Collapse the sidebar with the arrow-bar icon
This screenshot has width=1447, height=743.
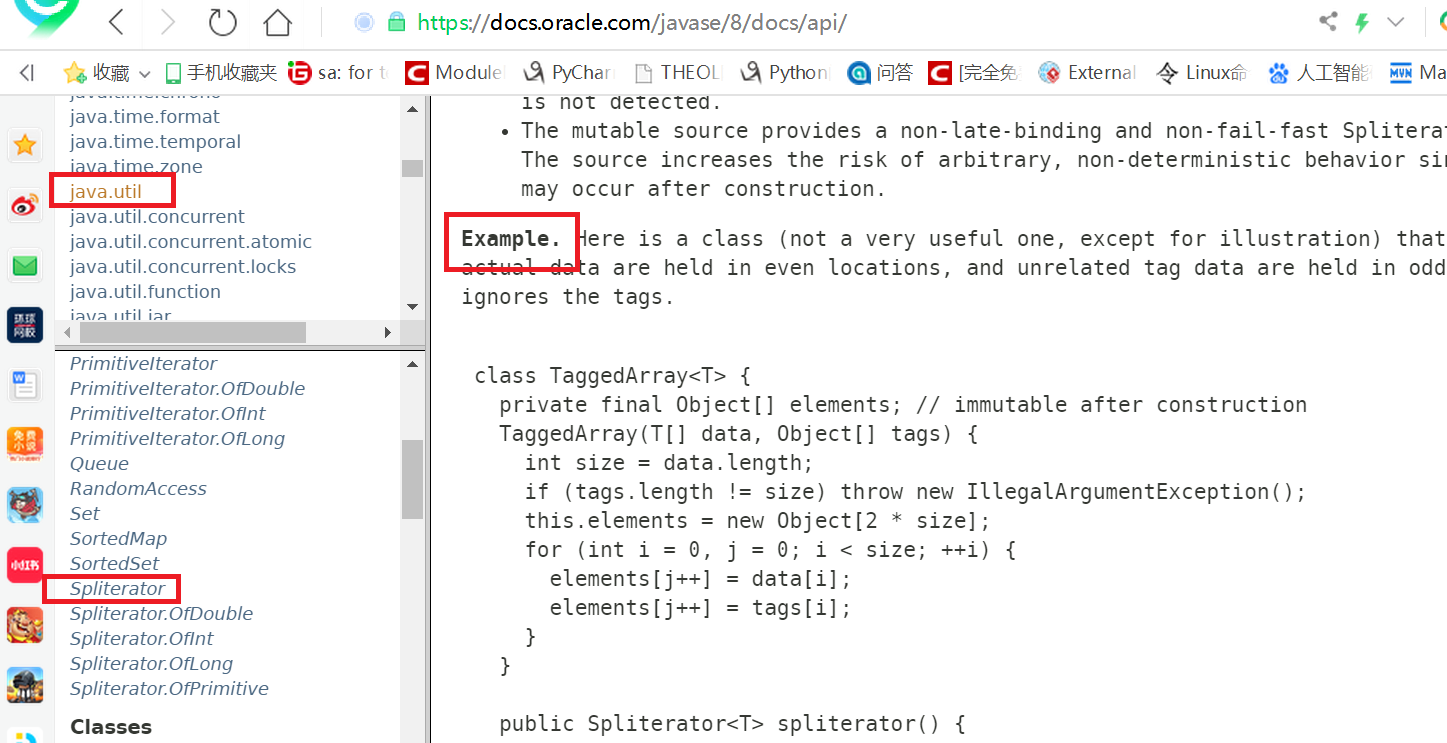(x=27, y=72)
